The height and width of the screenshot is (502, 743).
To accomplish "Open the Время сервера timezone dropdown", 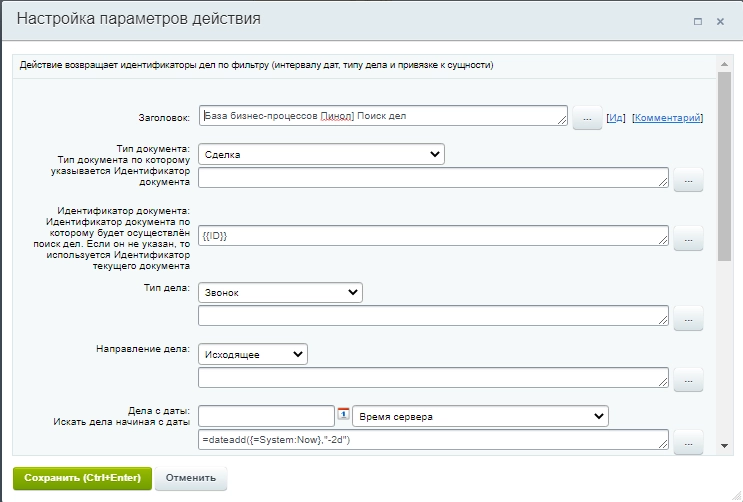I will (480, 415).
